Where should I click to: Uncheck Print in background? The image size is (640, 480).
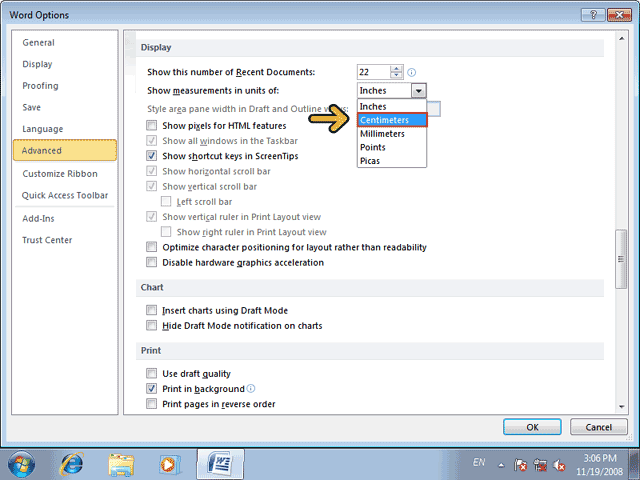(x=151, y=389)
